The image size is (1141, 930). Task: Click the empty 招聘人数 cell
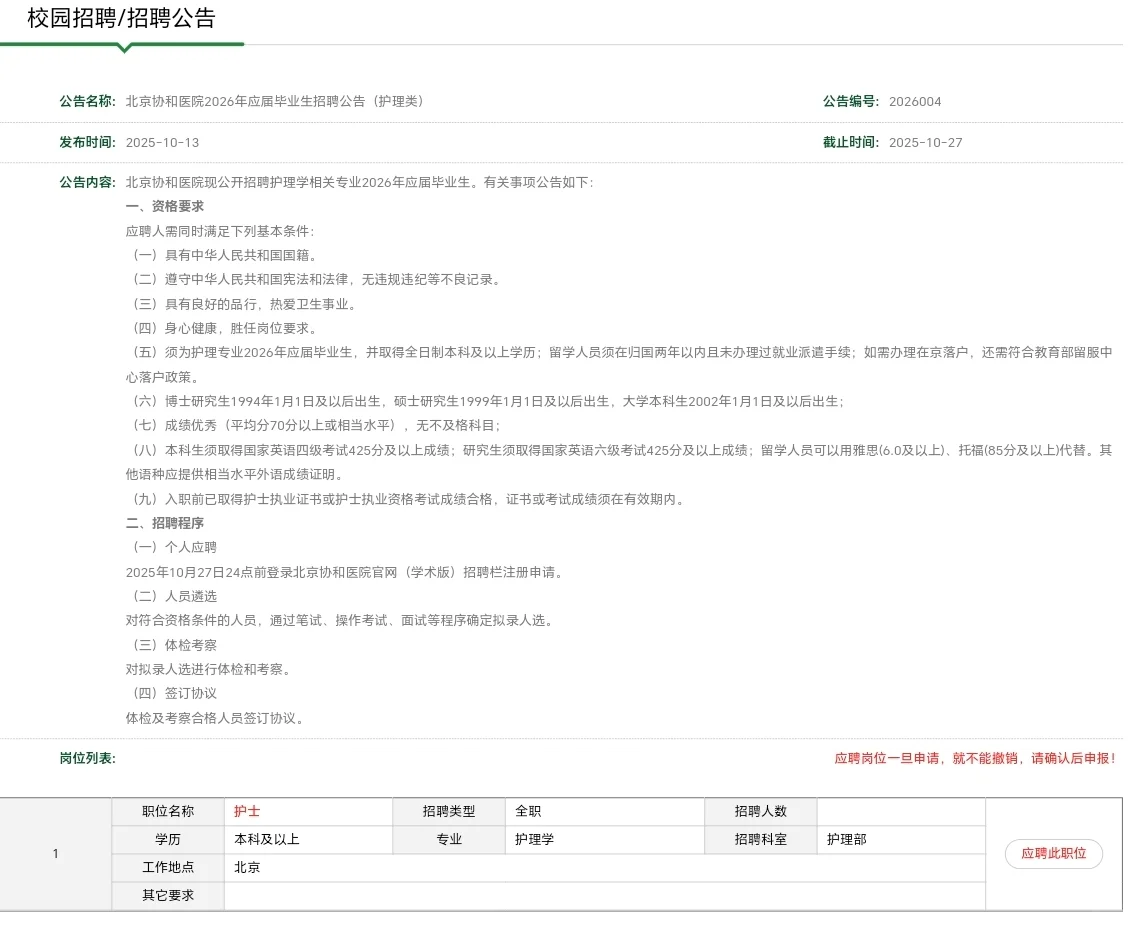tap(898, 811)
